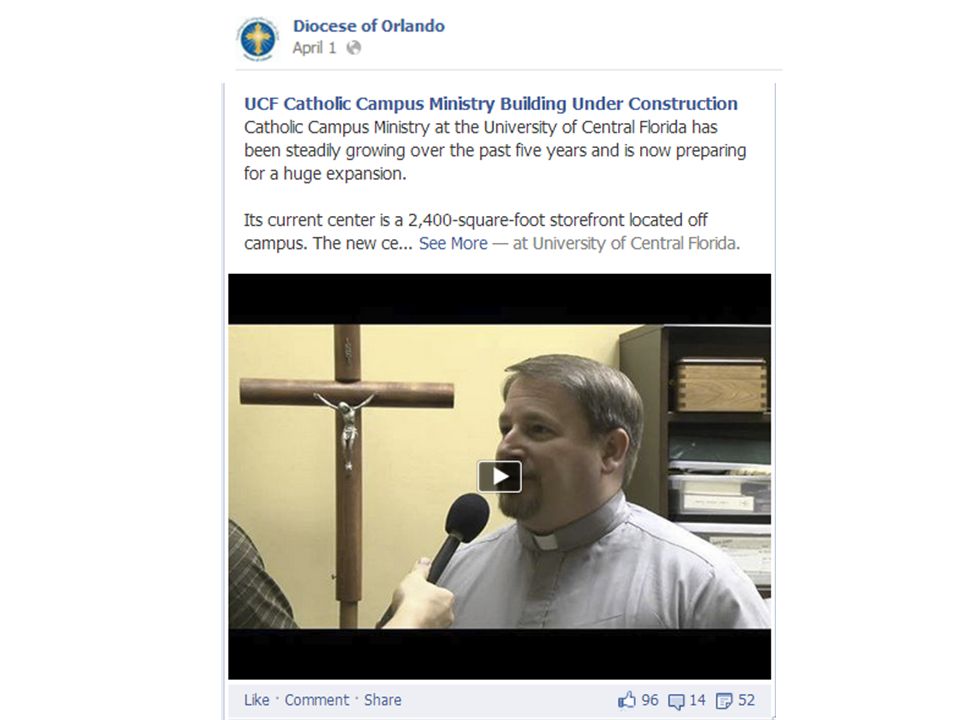Click Comment under the video
960x720 pixels.
(317, 700)
